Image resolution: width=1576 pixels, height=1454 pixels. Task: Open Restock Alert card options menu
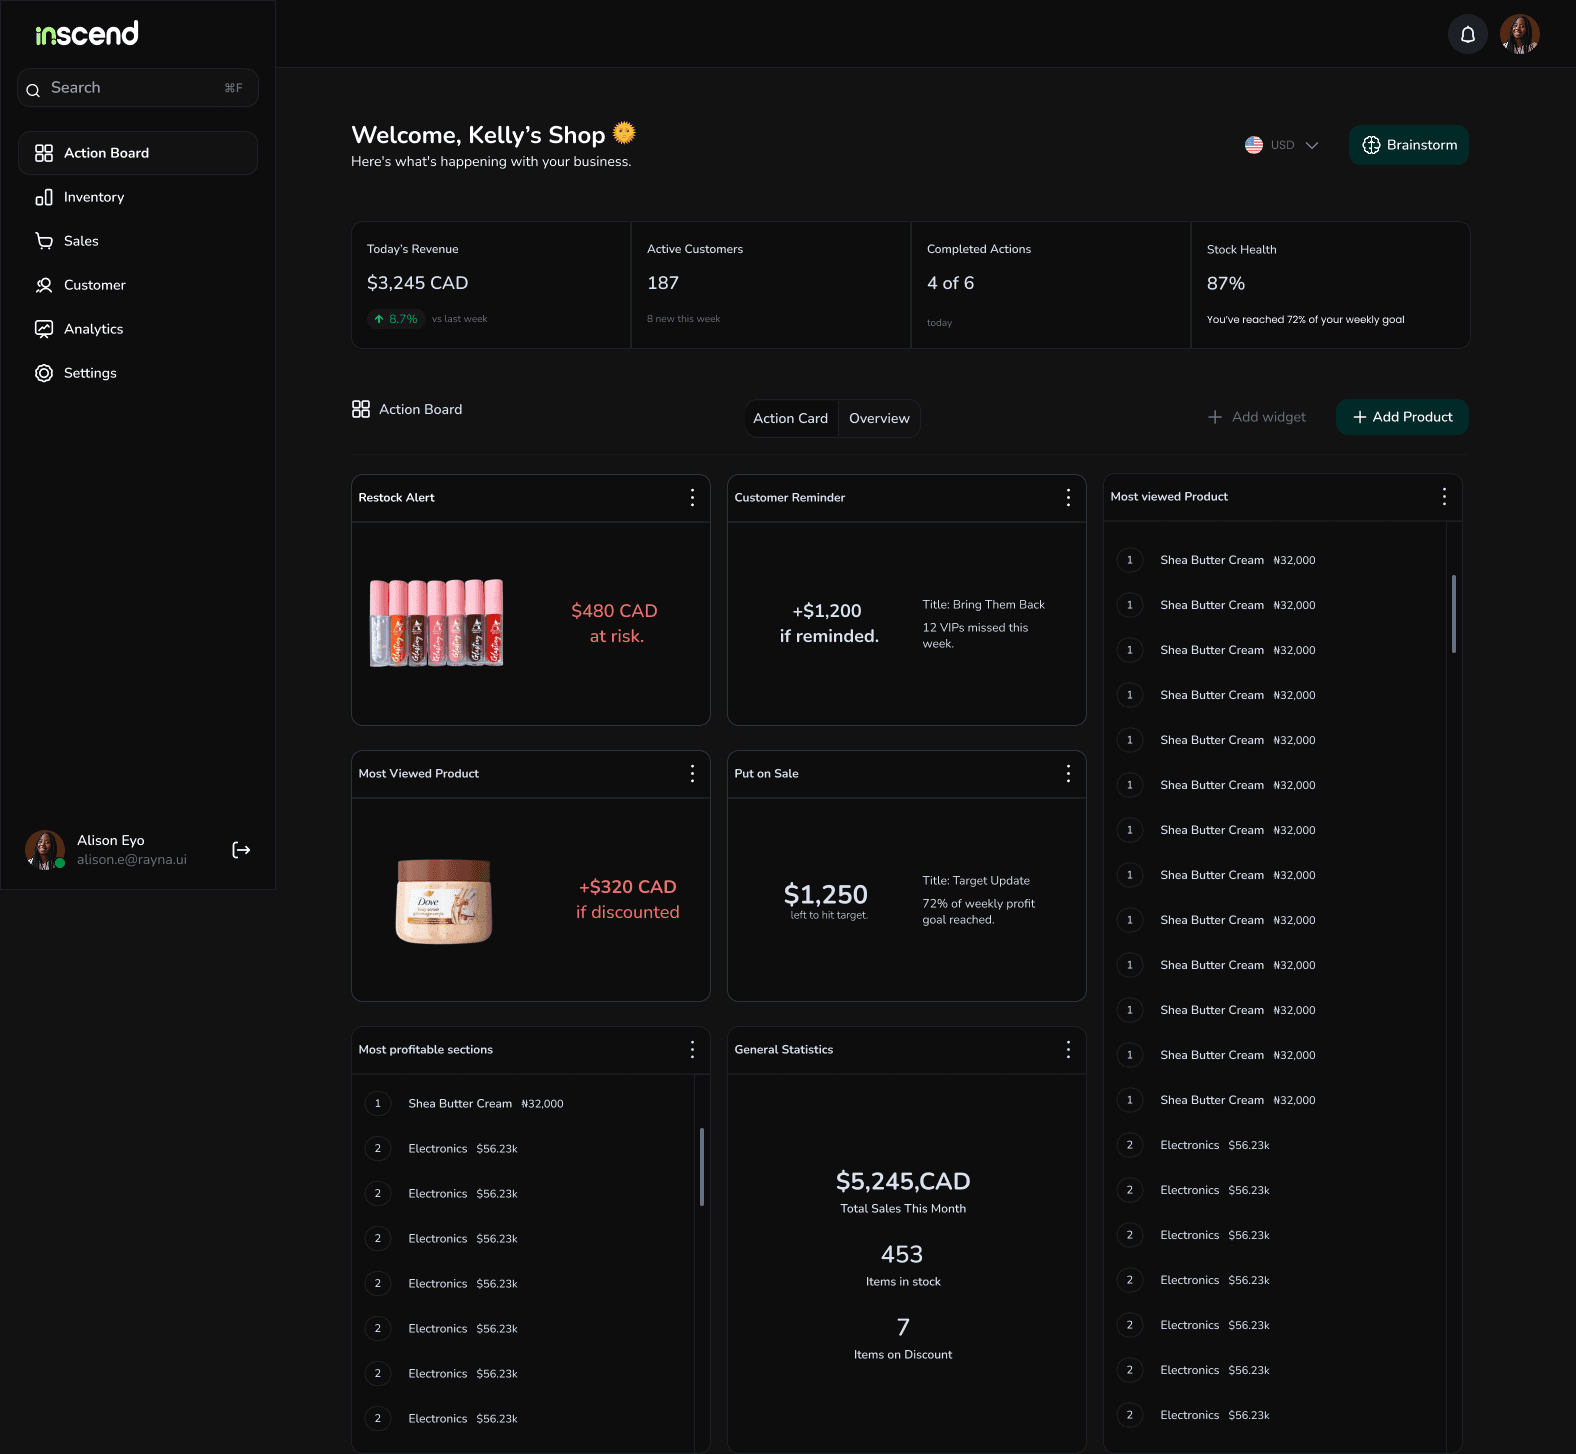[692, 498]
